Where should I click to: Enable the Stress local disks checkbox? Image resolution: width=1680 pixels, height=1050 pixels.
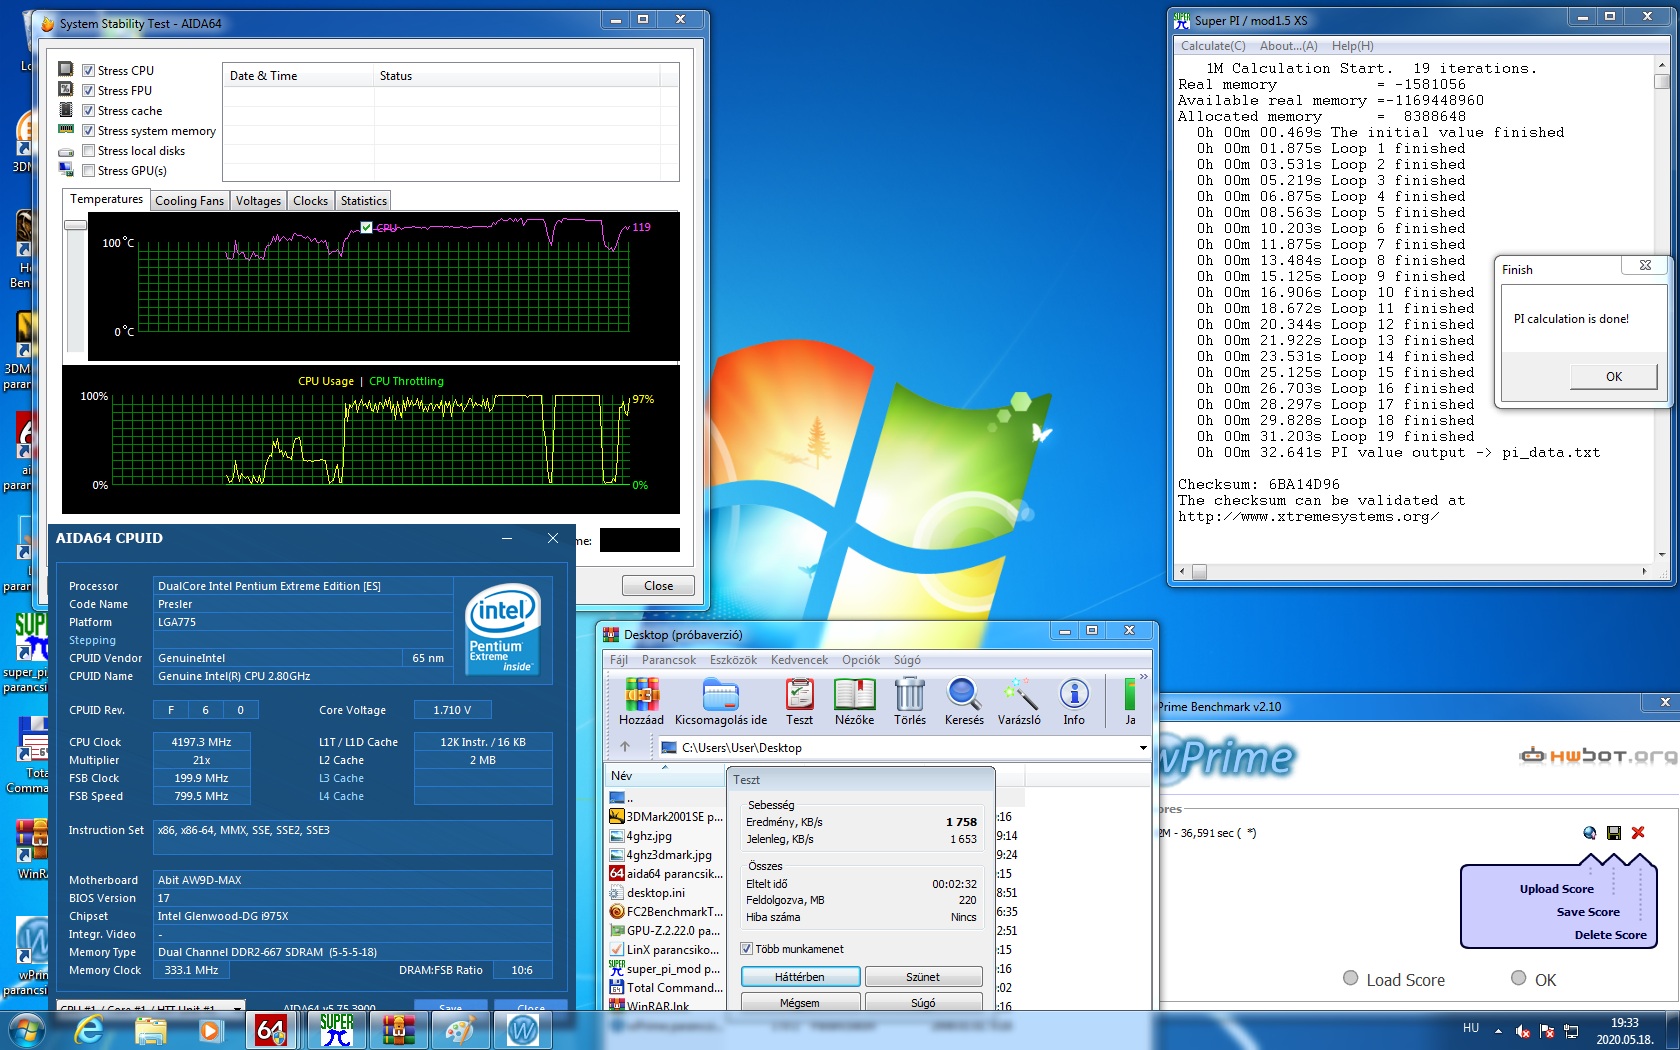(x=89, y=151)
